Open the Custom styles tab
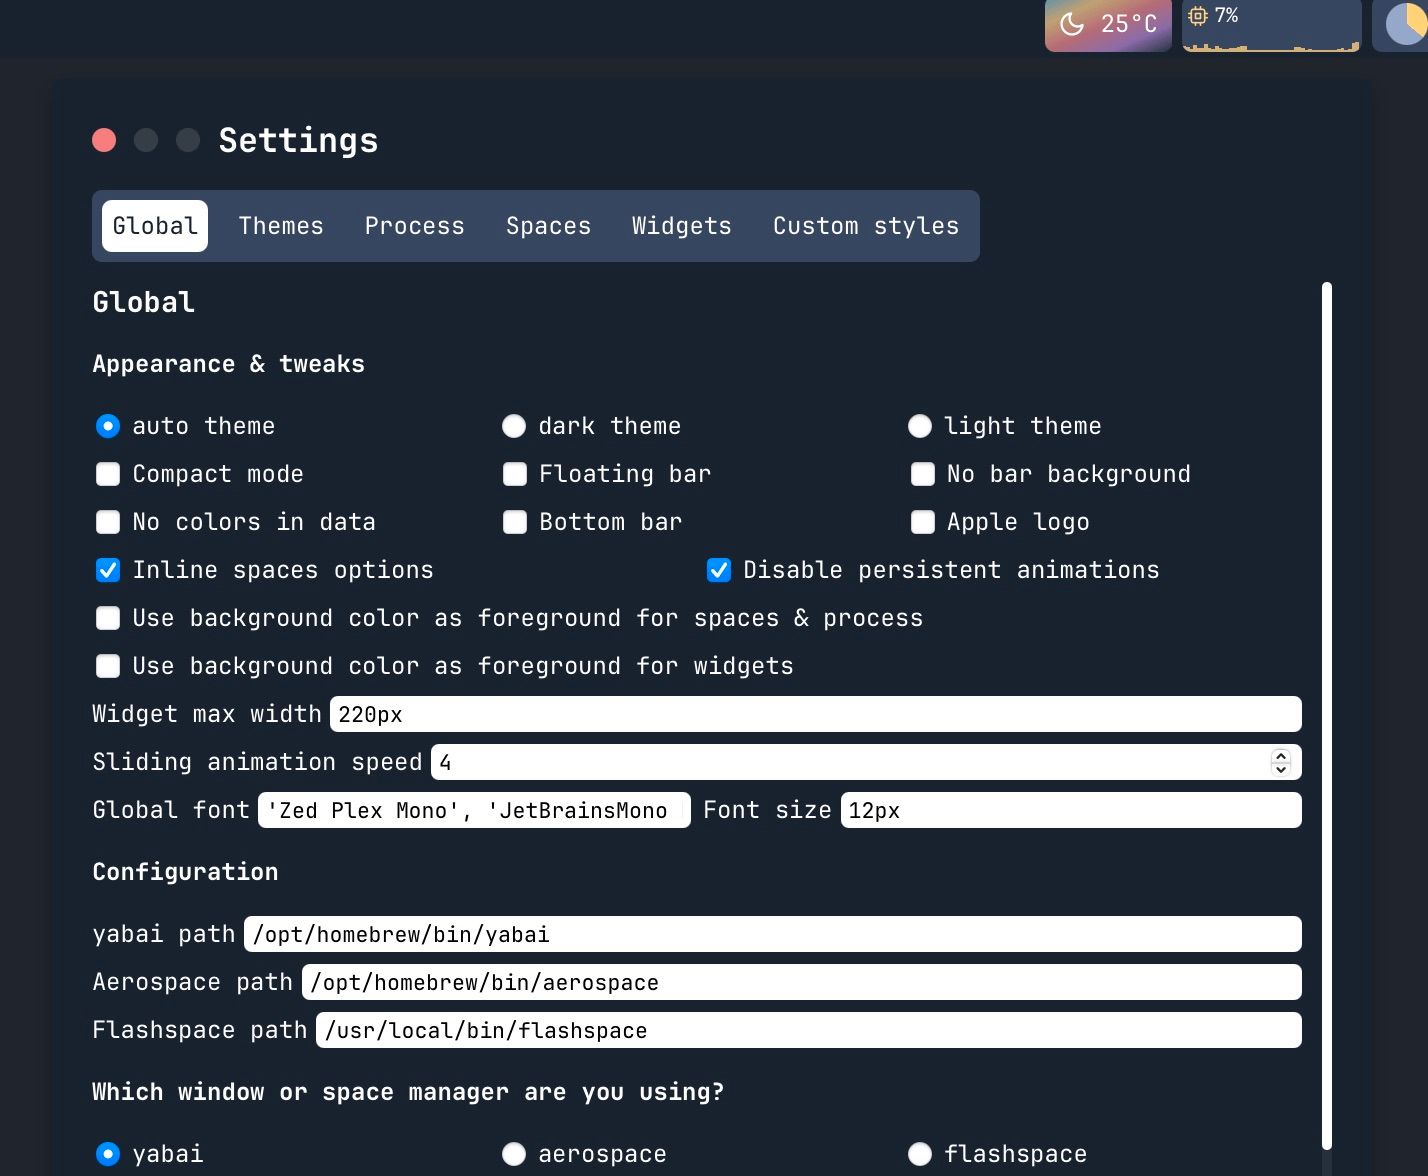The width and height of the screenshot is (1428, 1176). click(866, 226)
